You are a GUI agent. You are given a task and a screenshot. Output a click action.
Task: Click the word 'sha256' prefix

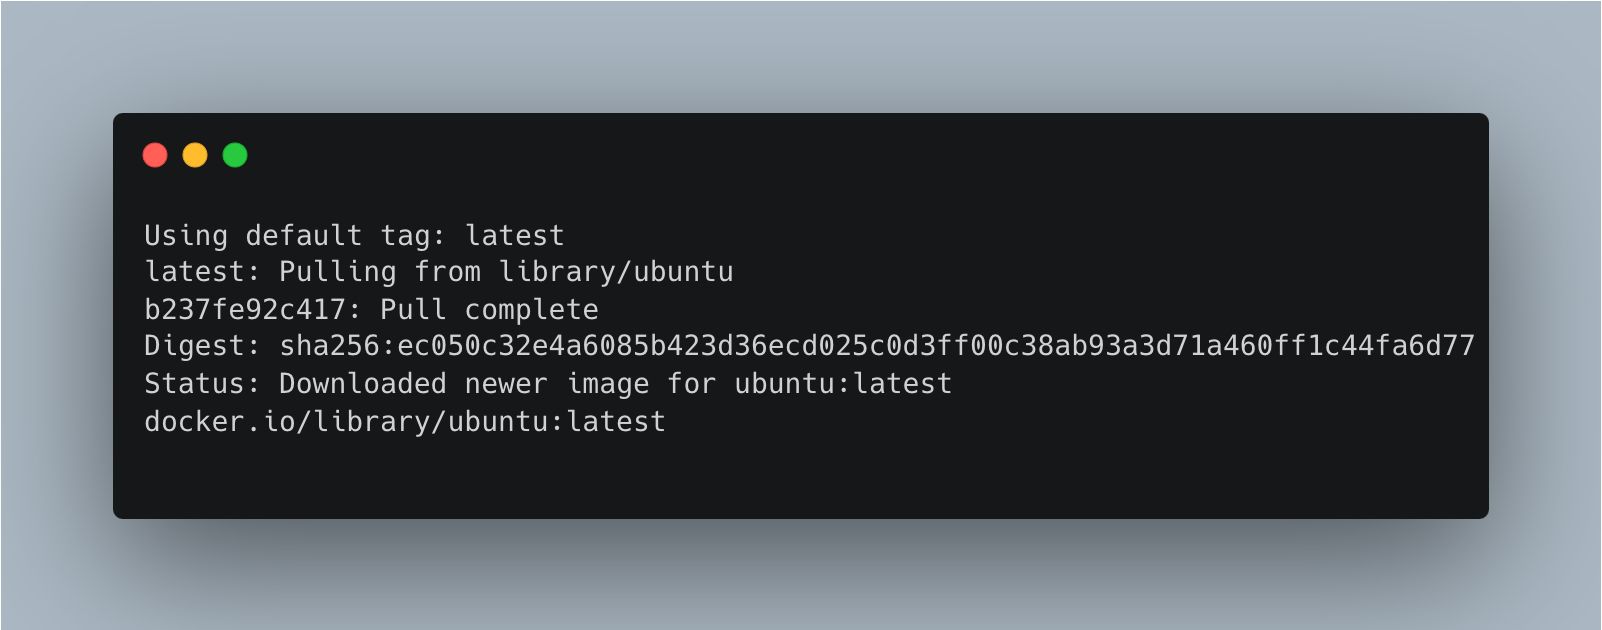tap(330, 347)
